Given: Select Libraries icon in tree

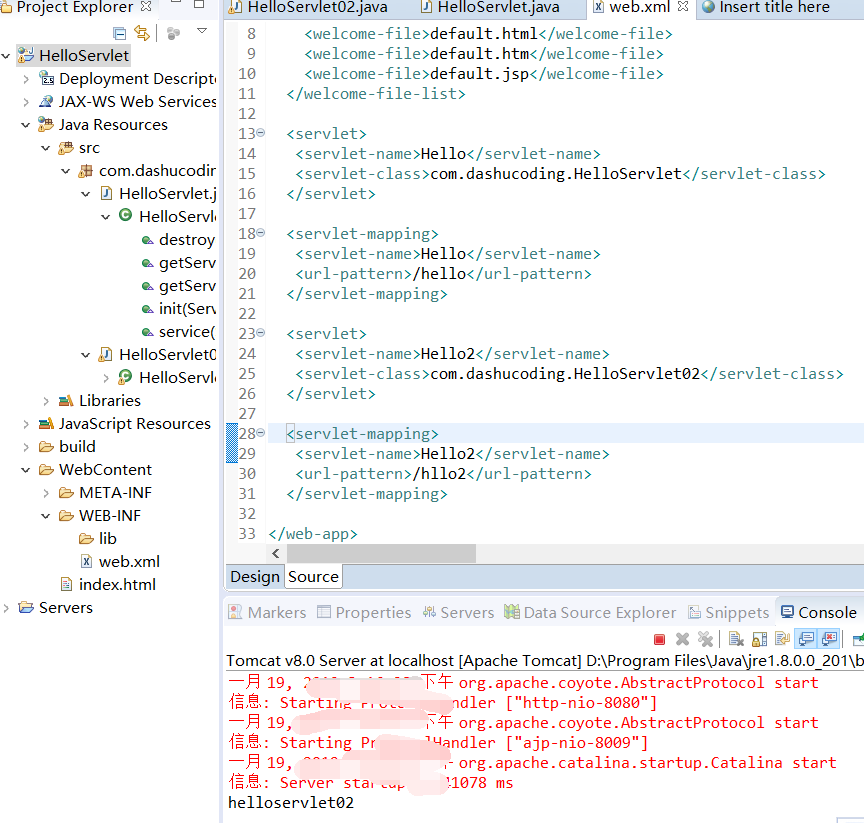Looking at the screenshot, I should (x=66, y=400).
